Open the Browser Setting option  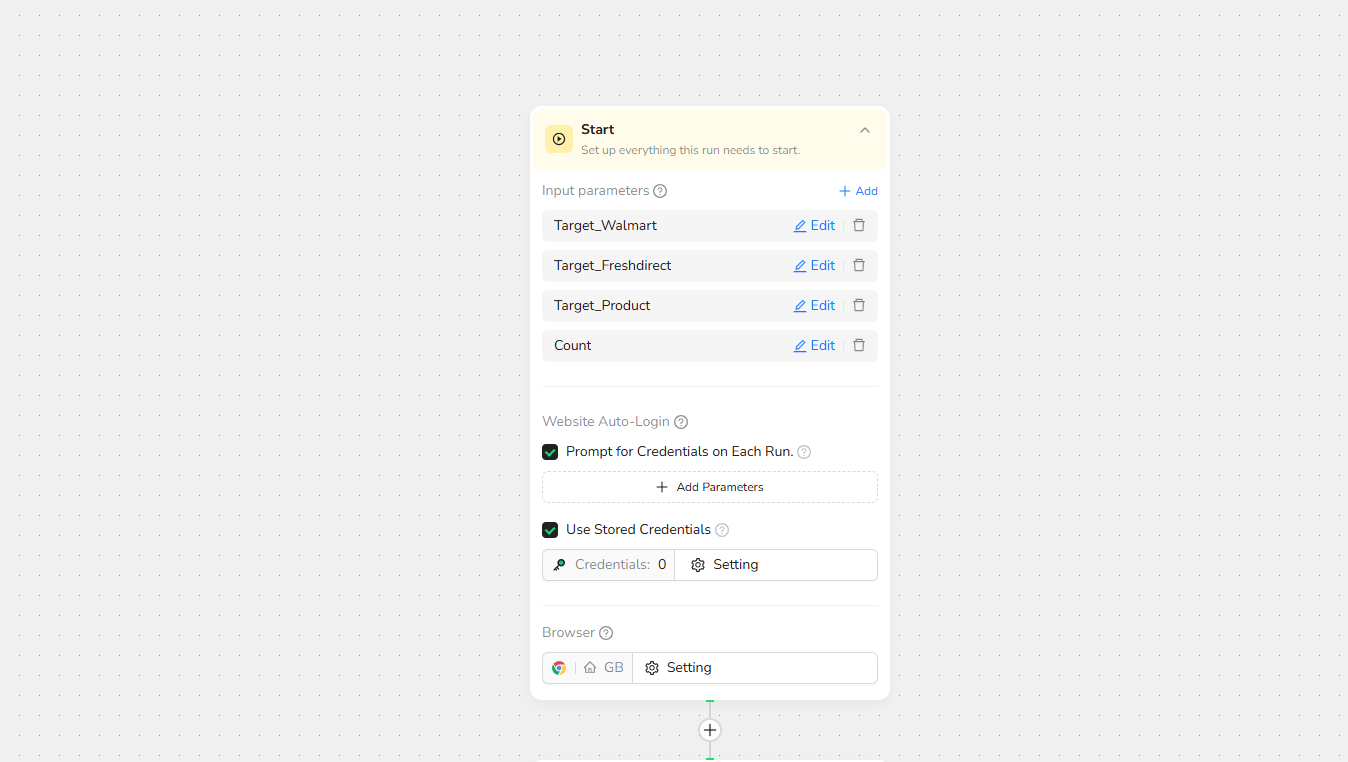(x=679, y=668)
